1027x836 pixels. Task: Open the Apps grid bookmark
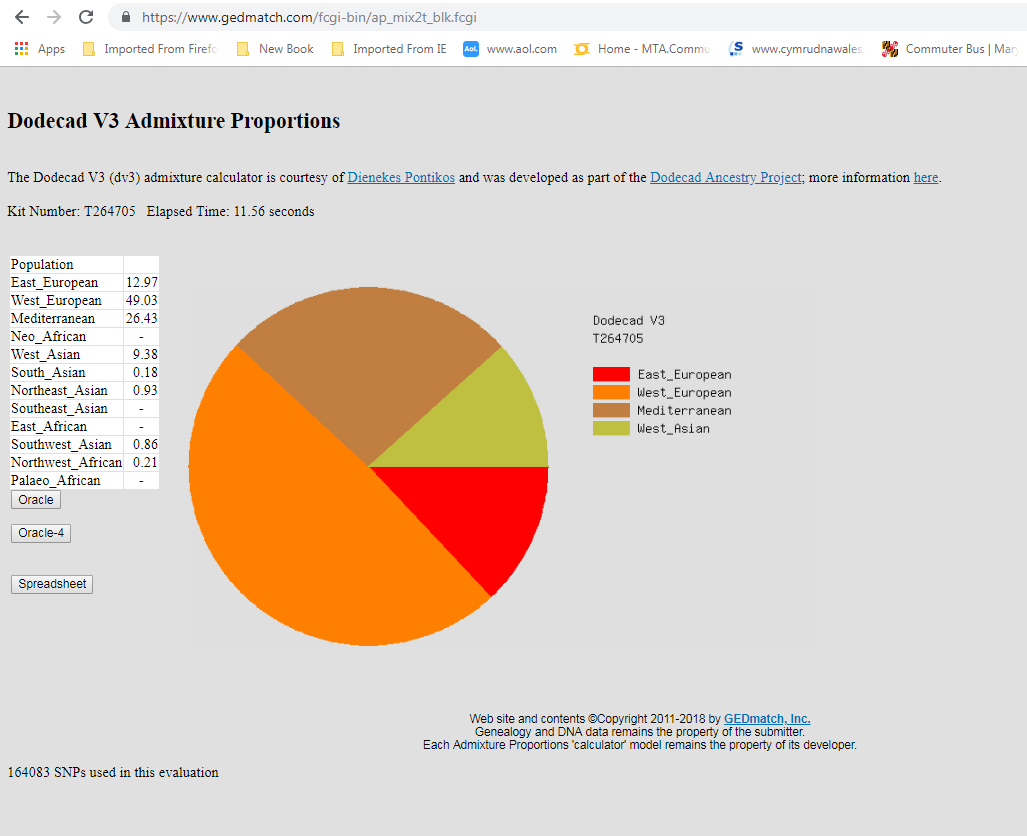40,49
